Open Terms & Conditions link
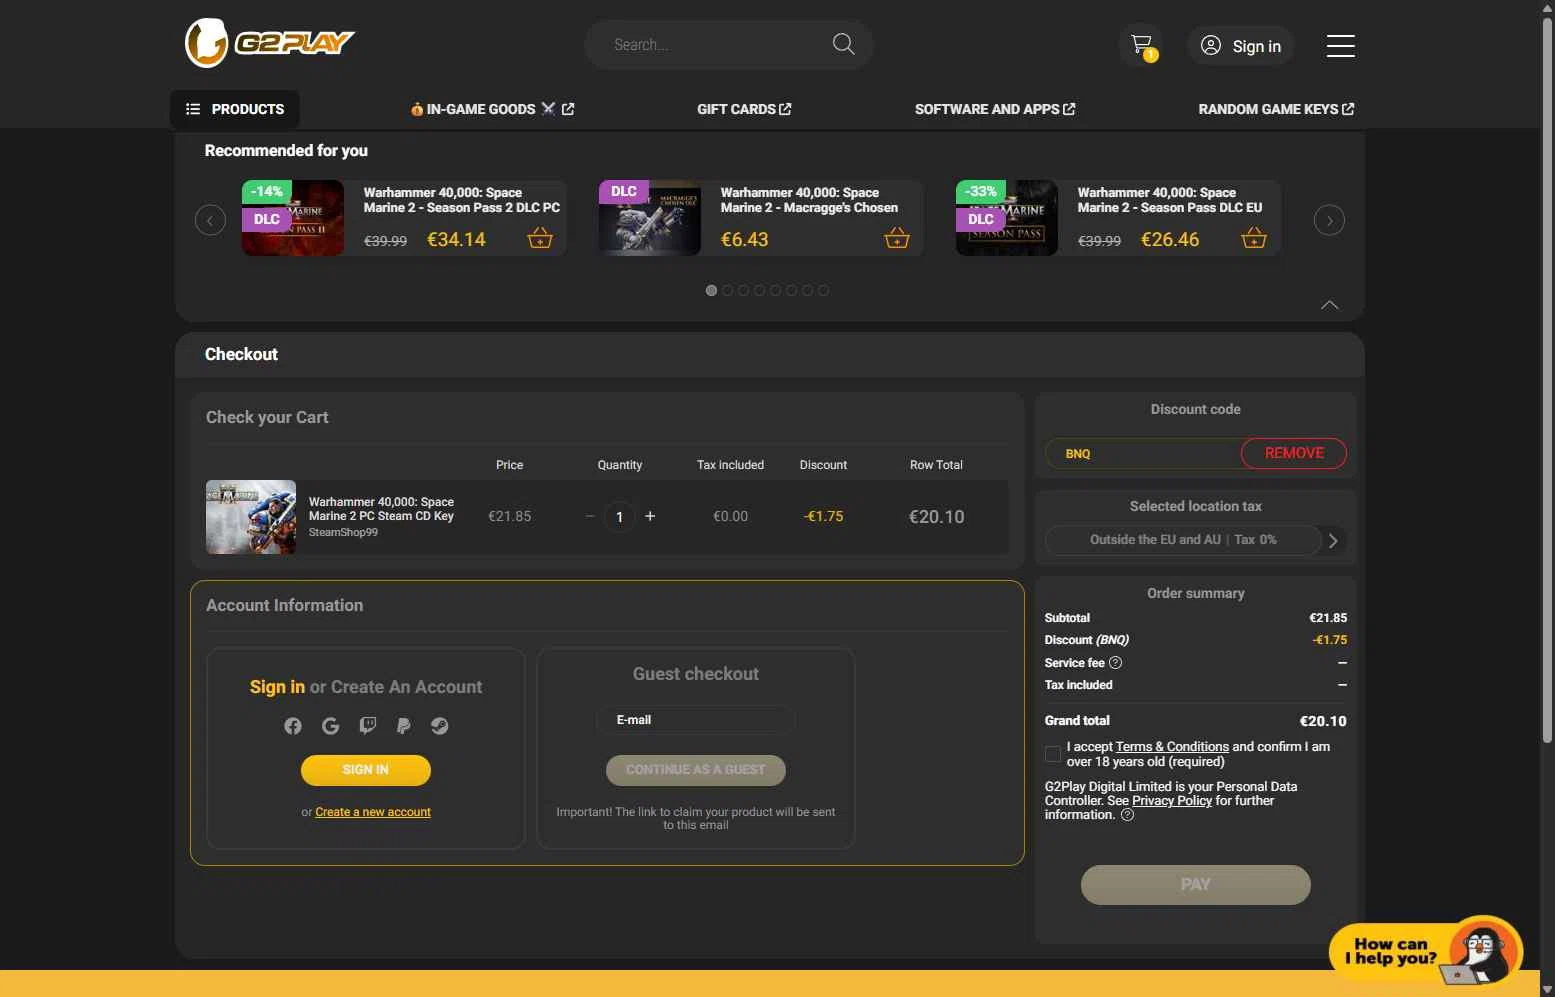The image size is (1555, 997). coord(1172,747)
